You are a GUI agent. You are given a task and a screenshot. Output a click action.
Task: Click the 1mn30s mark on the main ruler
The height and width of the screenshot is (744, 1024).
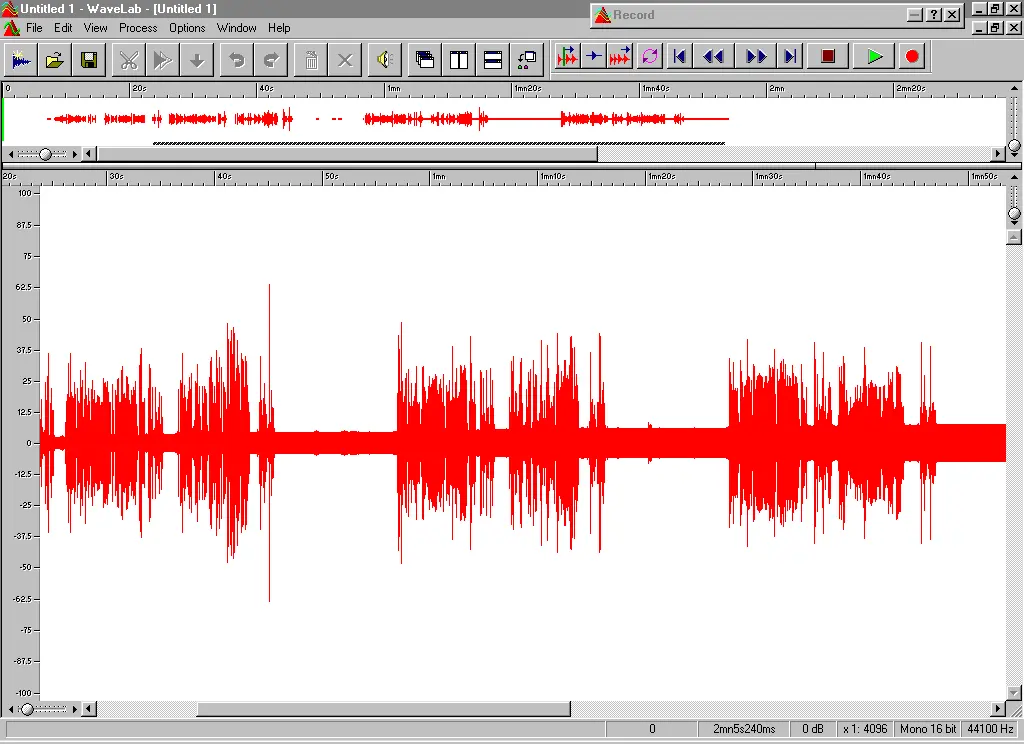tap(769, 176)
